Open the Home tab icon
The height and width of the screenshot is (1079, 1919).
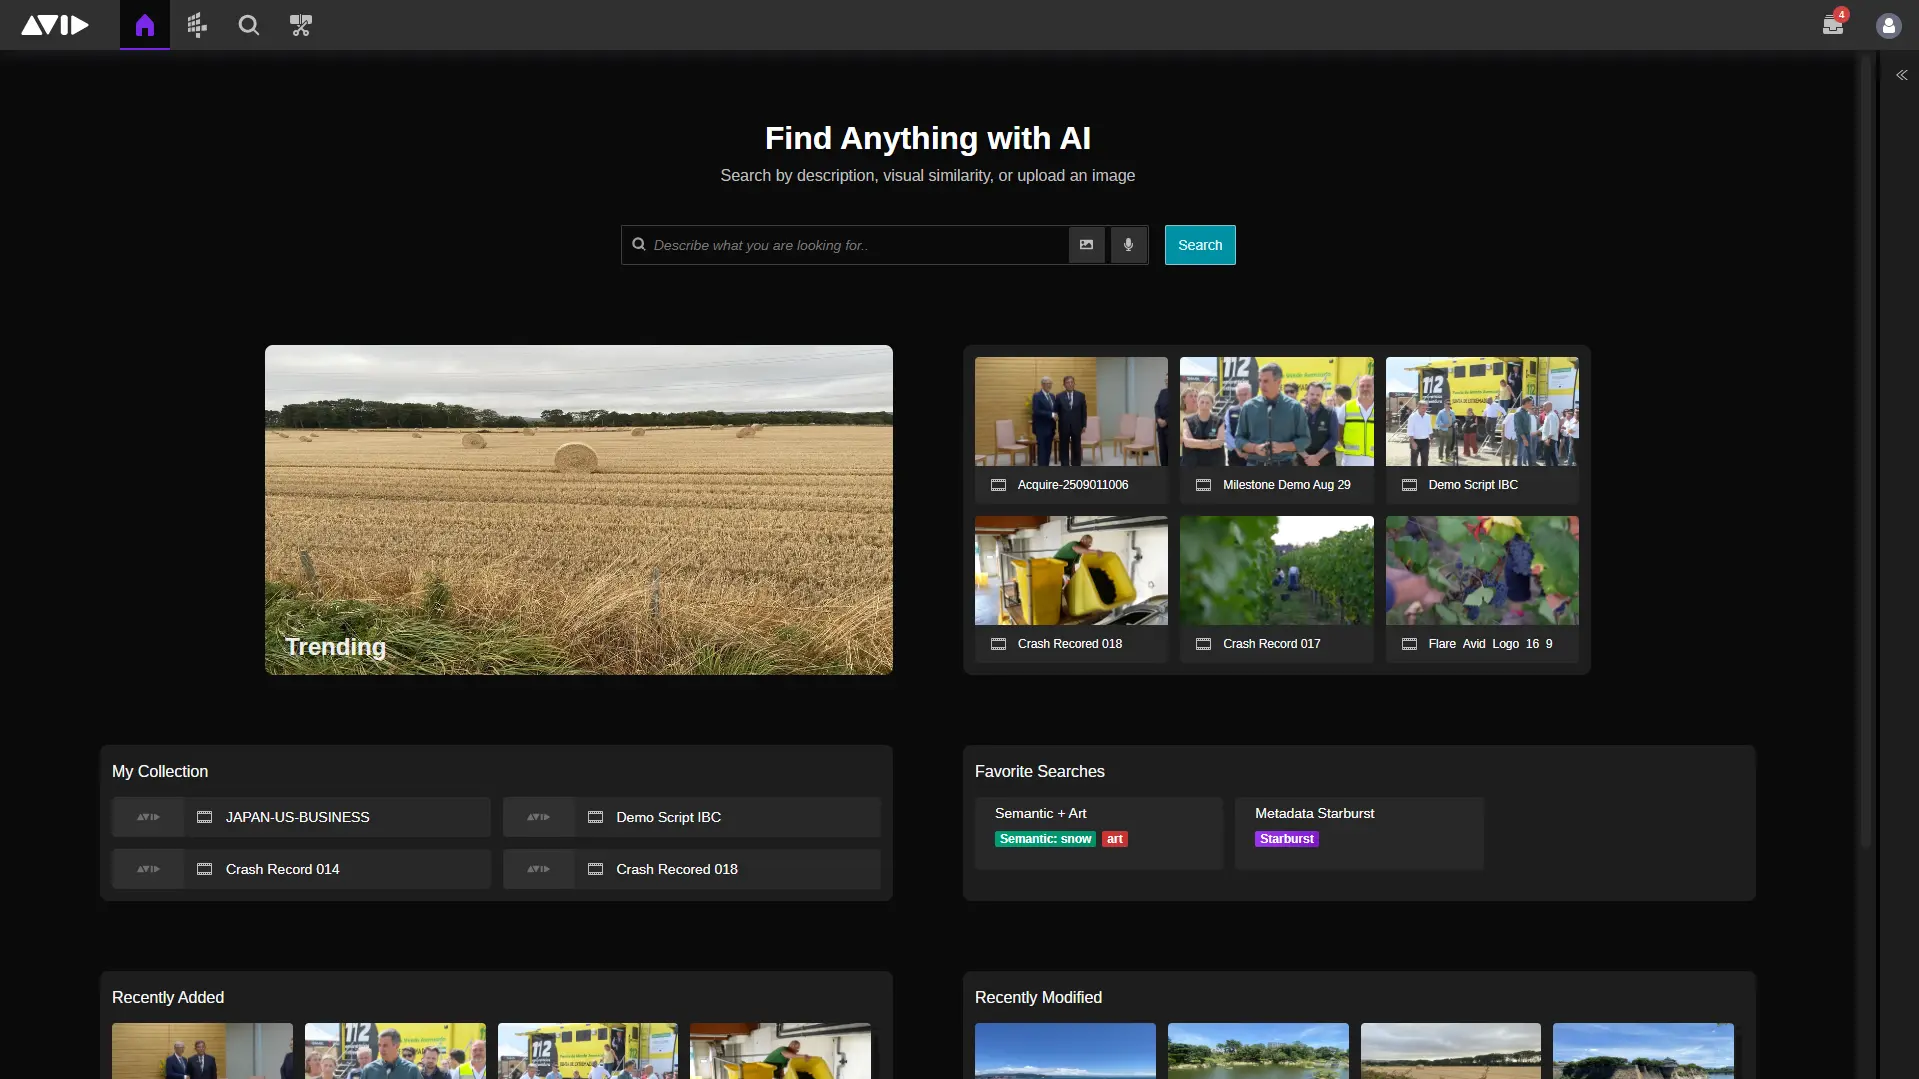click(x=145, y=25)
